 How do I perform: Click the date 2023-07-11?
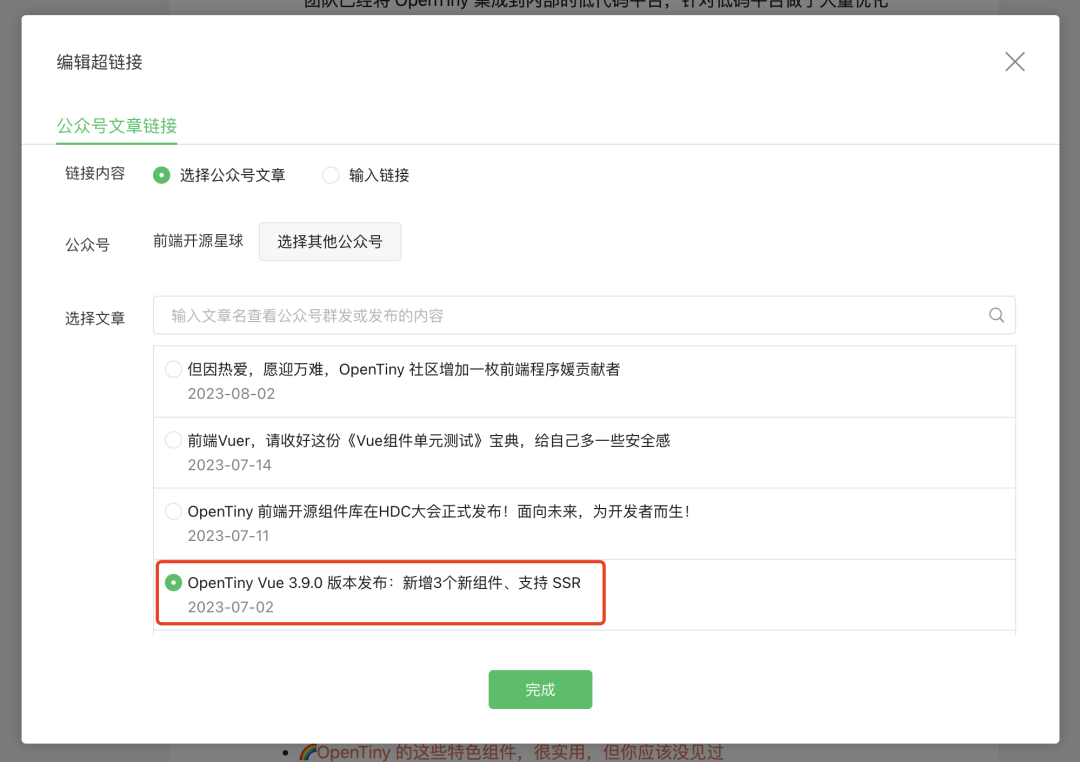tap(228, 535)
